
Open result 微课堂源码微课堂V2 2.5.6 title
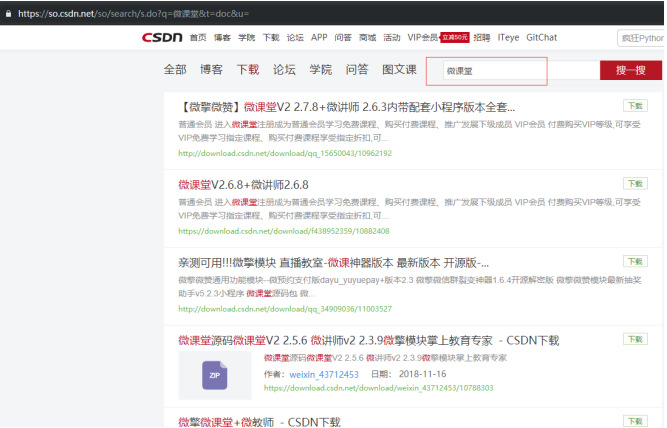(x=368, y=340)
